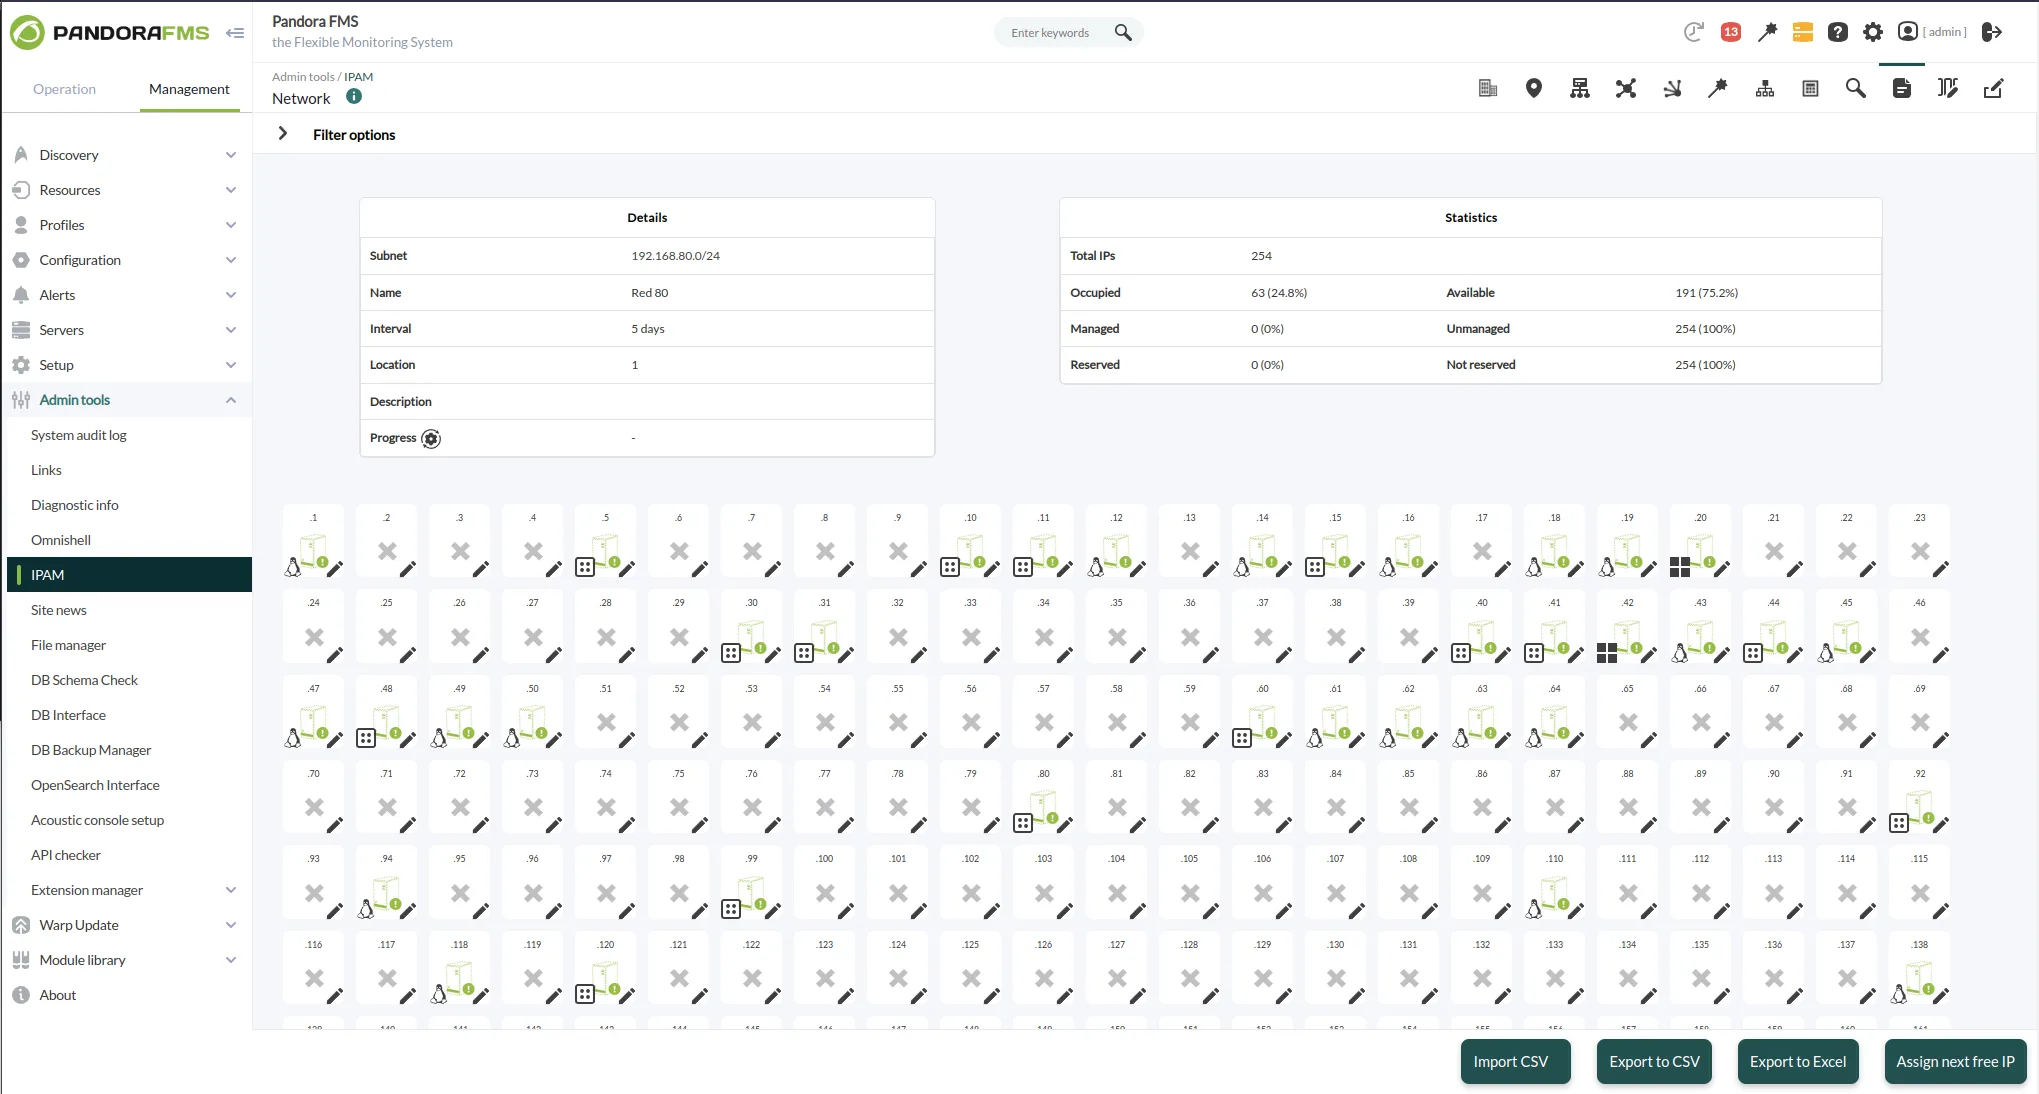Open the sites (buildings) icon in the IPAM toolbar
This screenshot has height=1094, width=2039.
point(1488,88)
